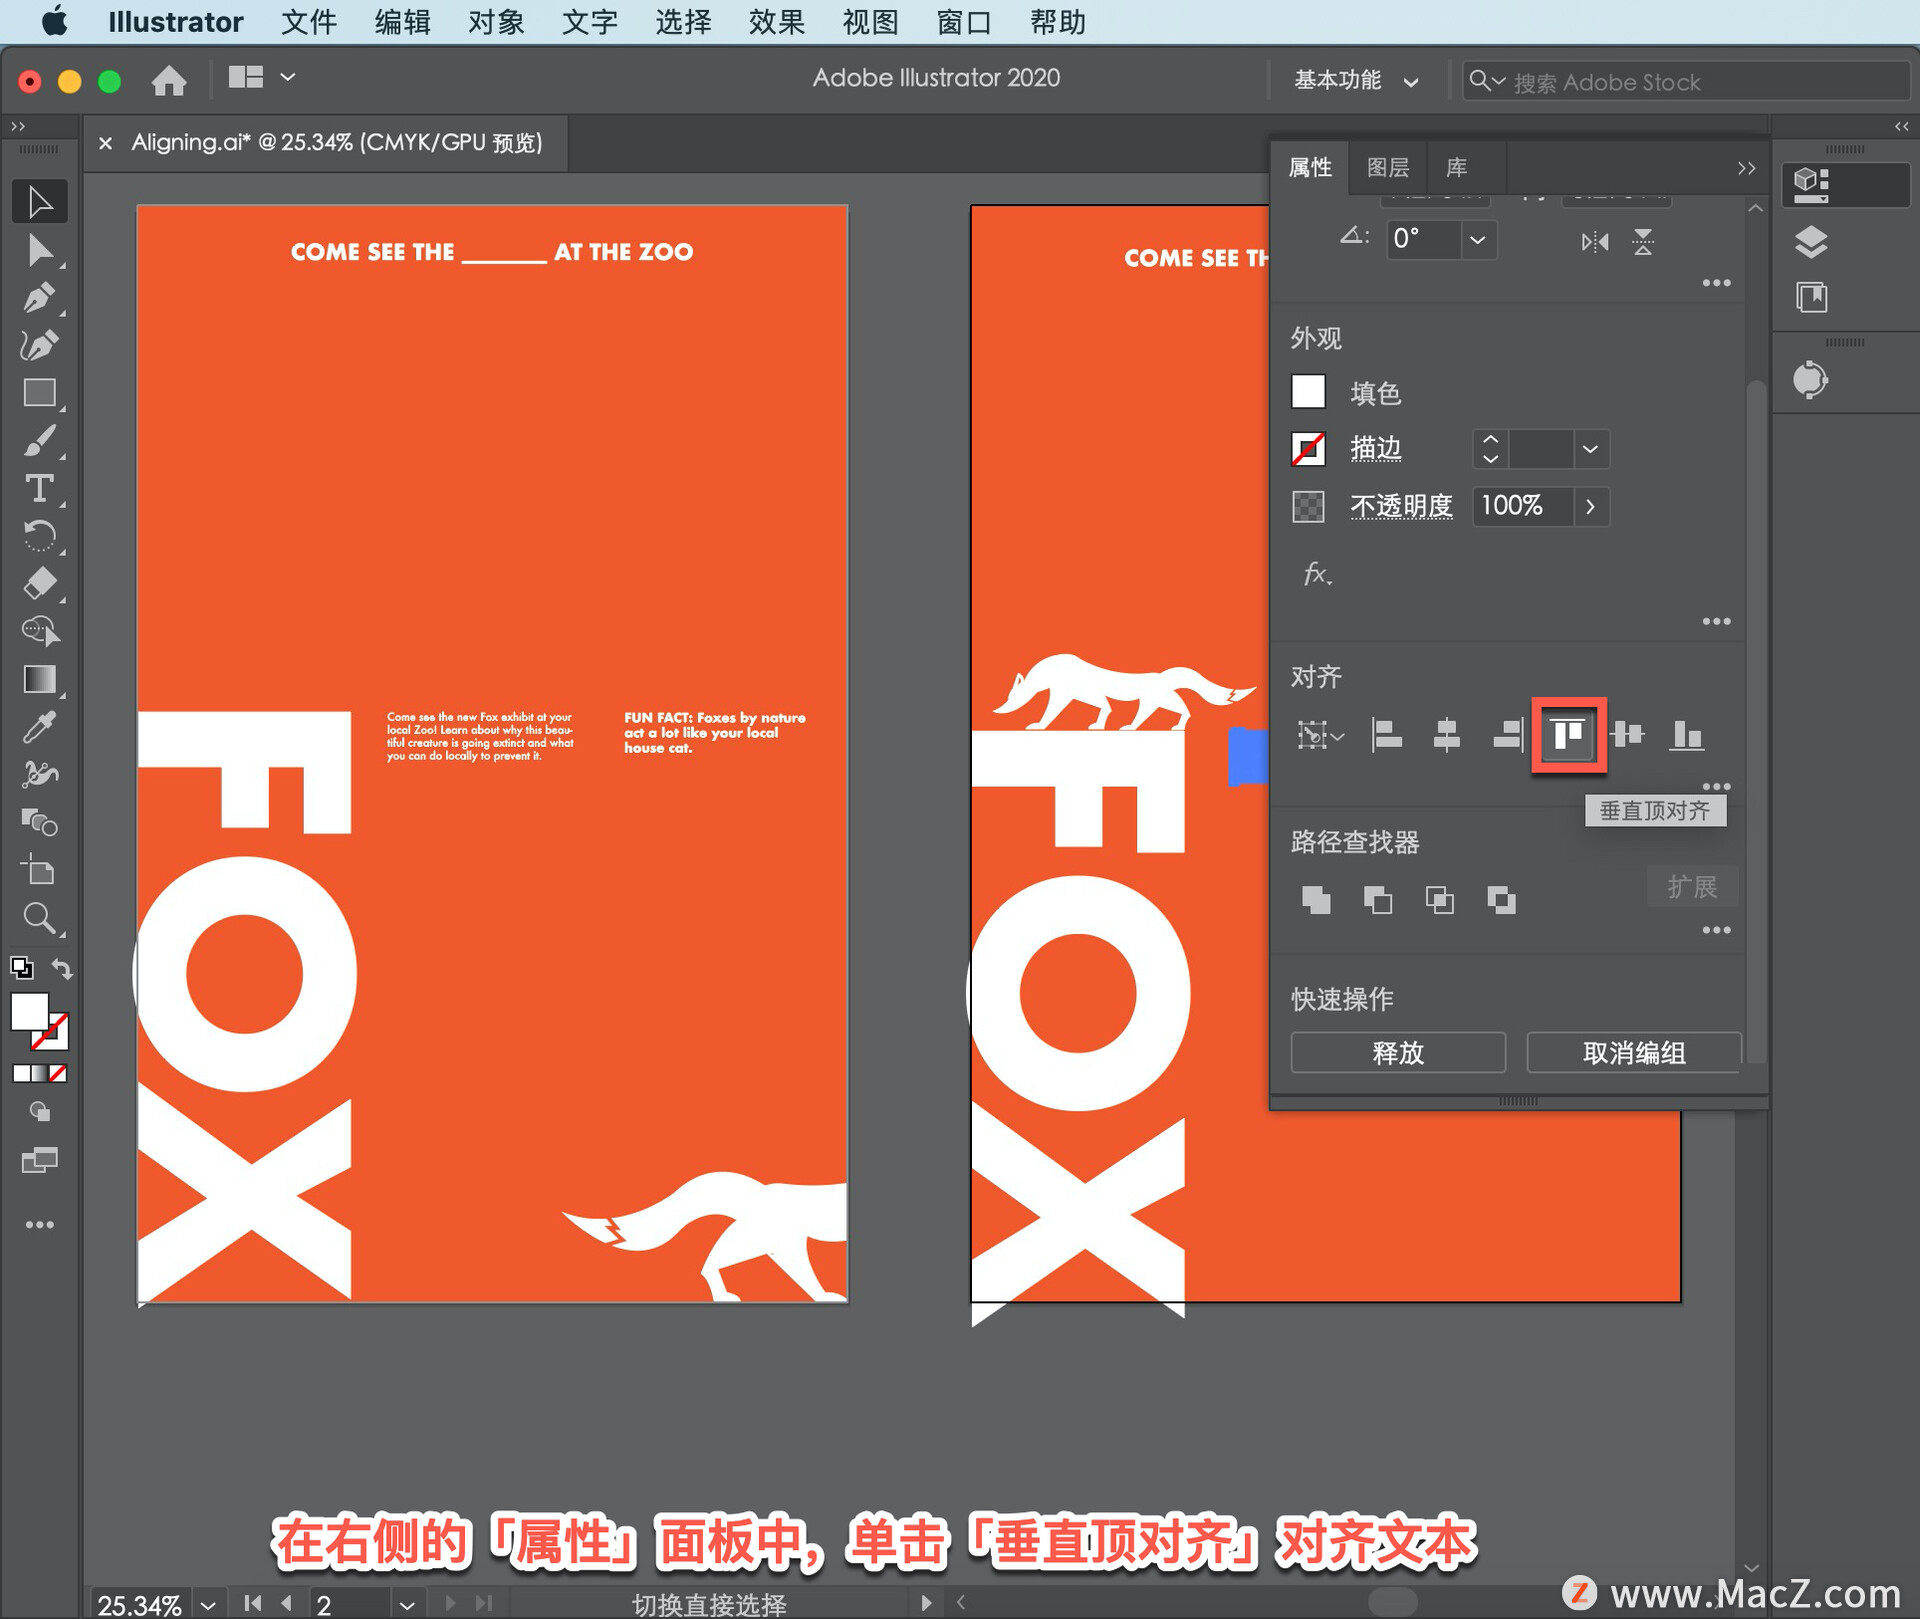
Task: Click the 取消编组 button
Action: [1634, 1053]
